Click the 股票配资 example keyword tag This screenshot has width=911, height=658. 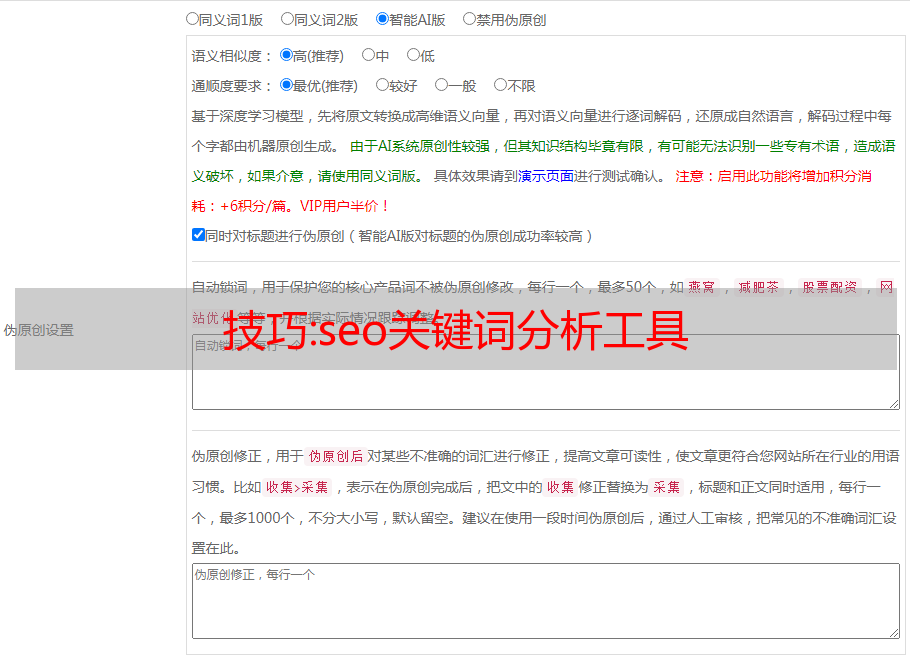829,287
